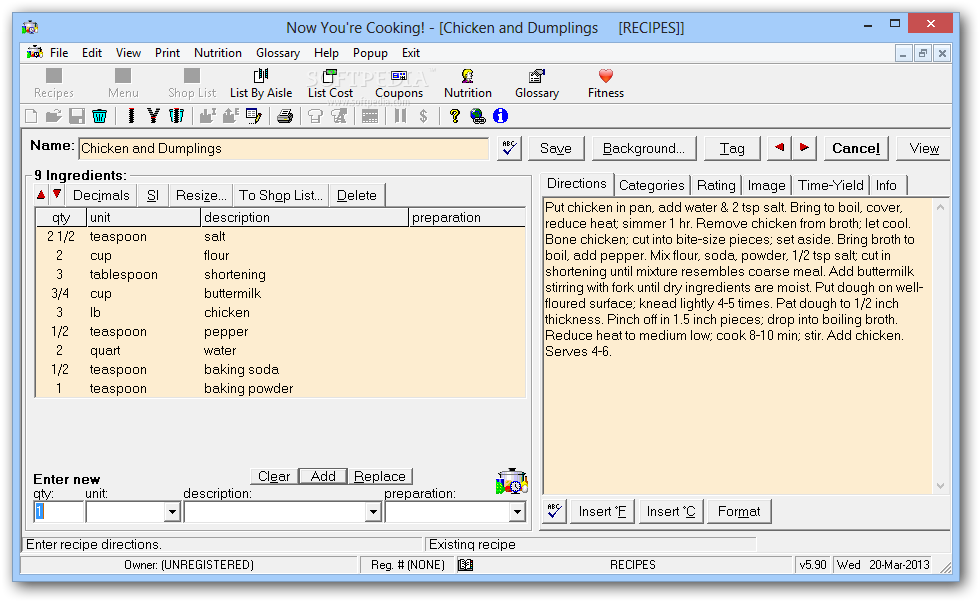Expand the unit dropdown arrow
The width and height of the screenshot is (980, 602).
pyautogui.click(x=172, y=513)
